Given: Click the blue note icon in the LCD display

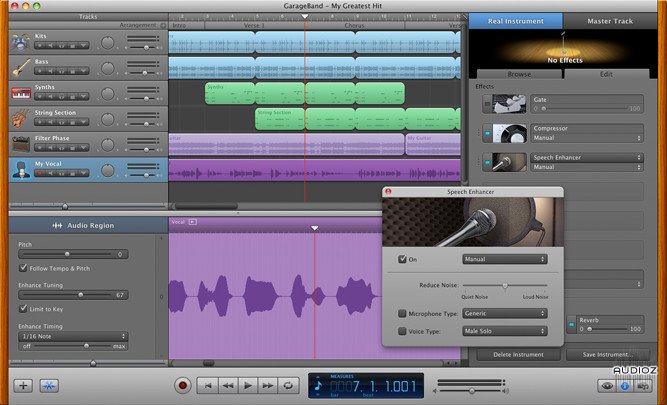Looking at the screenshot, I should [x=318, y=386].
